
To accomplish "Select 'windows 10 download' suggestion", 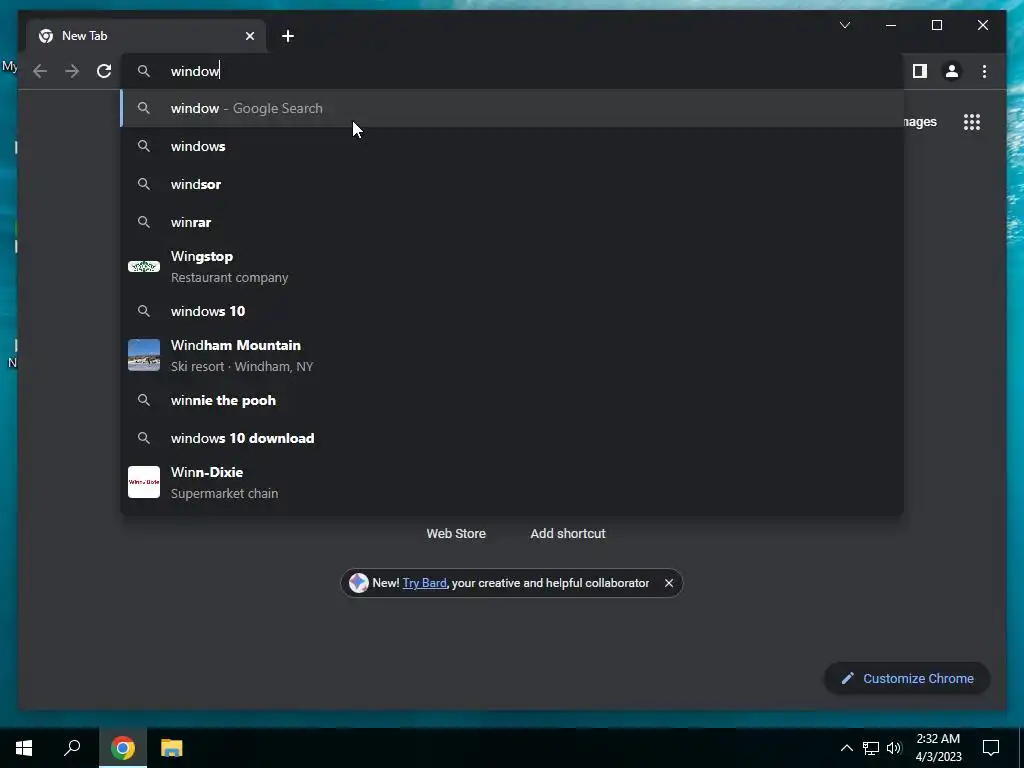I will (x=512, y=438).
